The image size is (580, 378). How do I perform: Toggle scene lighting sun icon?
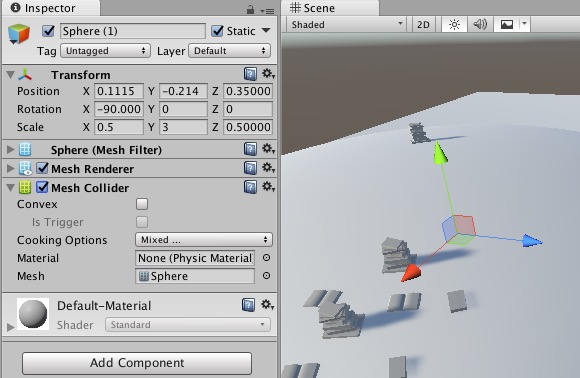point(454,25)
